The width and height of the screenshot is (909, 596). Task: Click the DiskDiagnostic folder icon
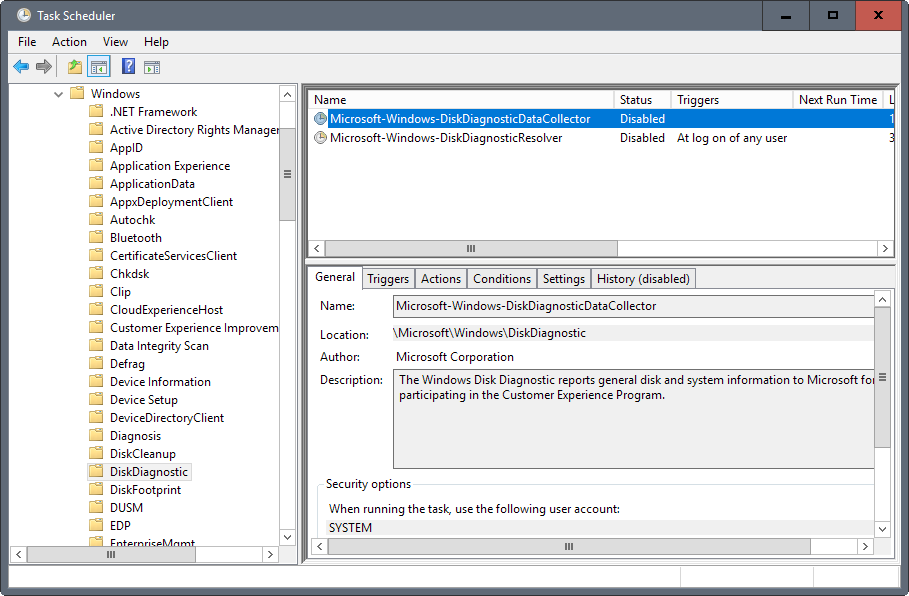96,471
